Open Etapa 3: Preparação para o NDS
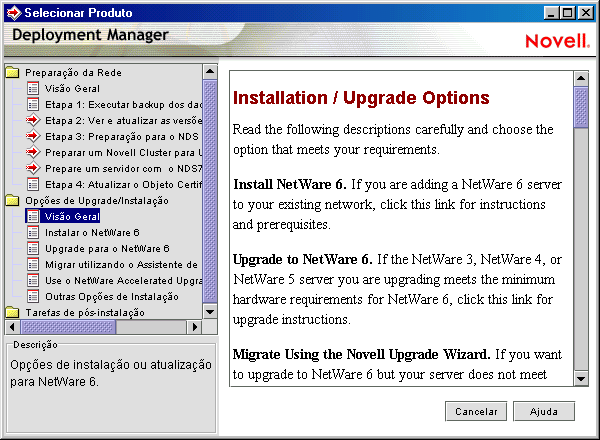 tap(122, 137)
